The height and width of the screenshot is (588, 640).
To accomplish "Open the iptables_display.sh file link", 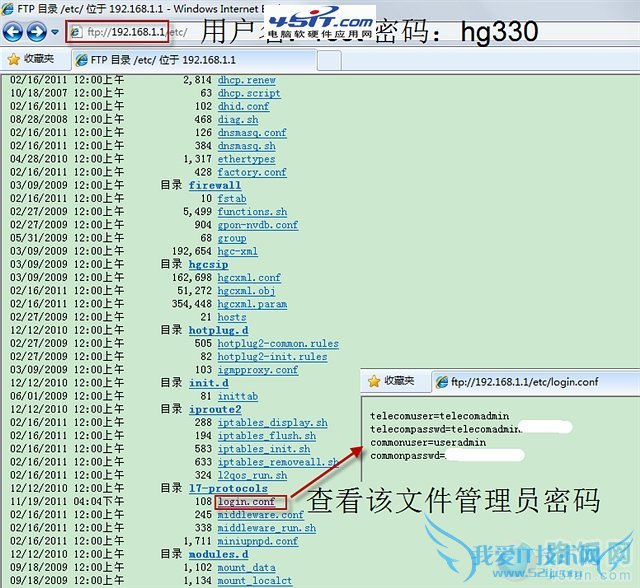I will (272, 422).
